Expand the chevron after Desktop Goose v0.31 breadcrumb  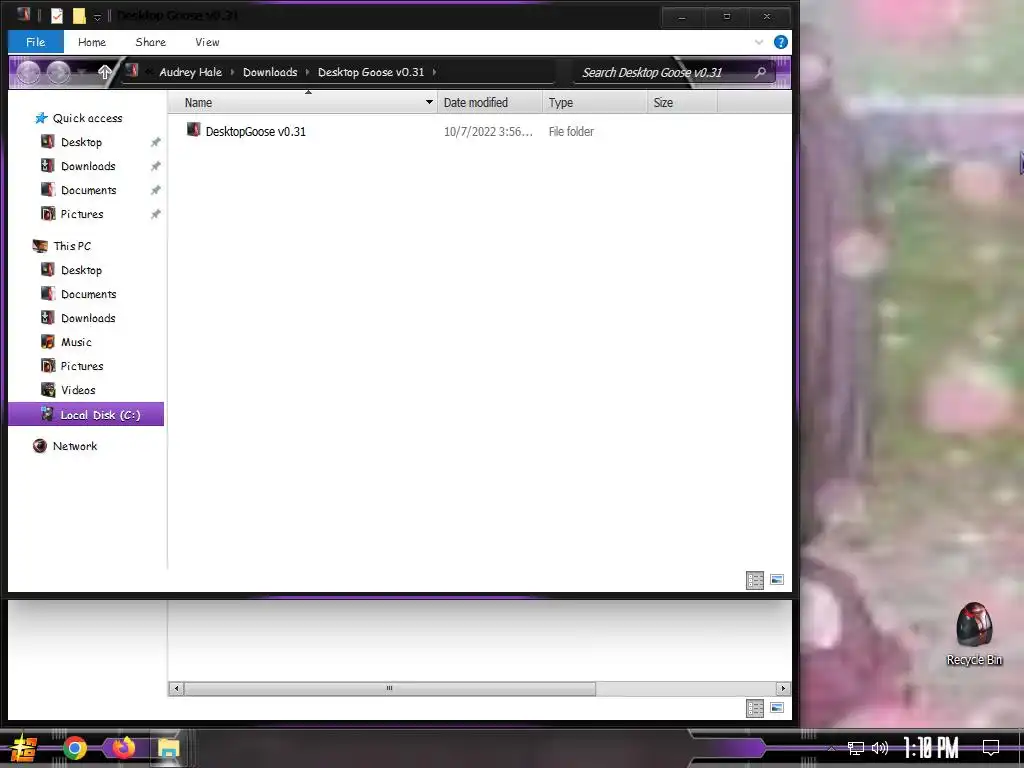pos(434,72)
